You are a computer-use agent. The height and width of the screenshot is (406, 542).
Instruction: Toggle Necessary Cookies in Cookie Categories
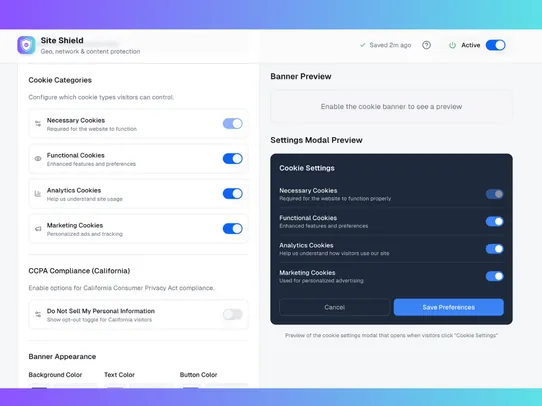[x=233, y=123]
